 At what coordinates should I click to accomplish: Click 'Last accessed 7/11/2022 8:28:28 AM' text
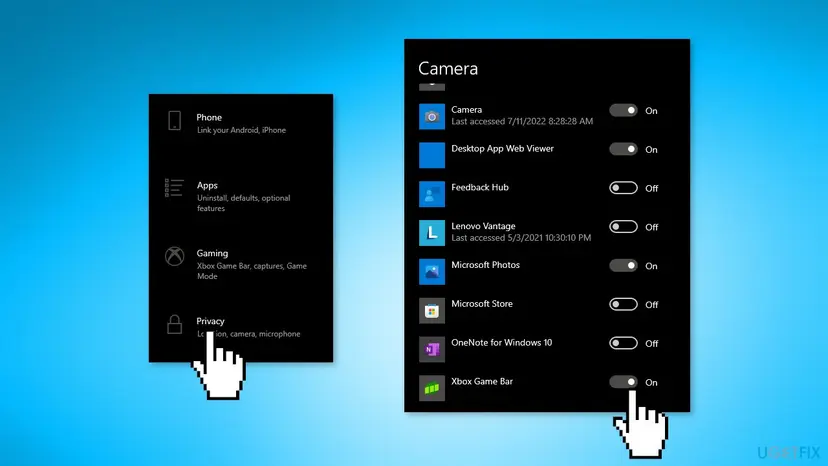pyautogui.click(x=522, y=122)
